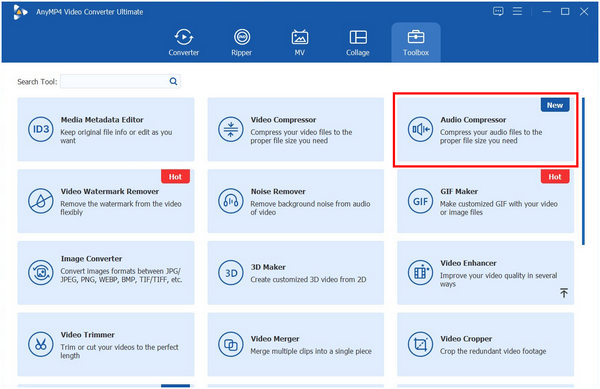
Task: Open the MV tab
Action: (x=300, y=42)
